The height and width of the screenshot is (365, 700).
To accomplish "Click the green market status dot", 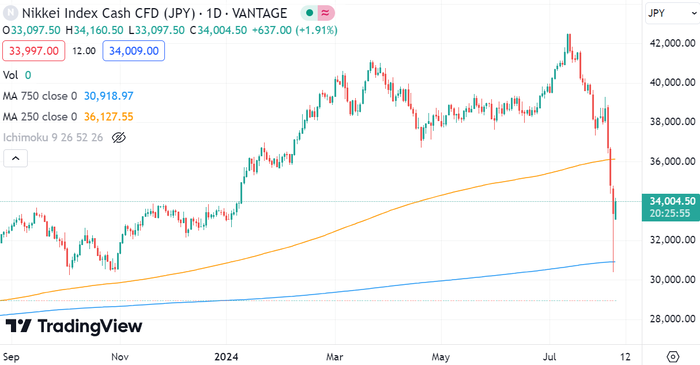I will [x=309, y=13].
